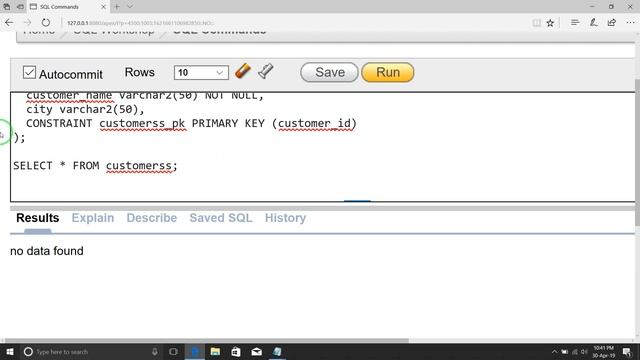Open the reading view icon
The height and width of the screenshot is (360, 640).
(536, 23)
